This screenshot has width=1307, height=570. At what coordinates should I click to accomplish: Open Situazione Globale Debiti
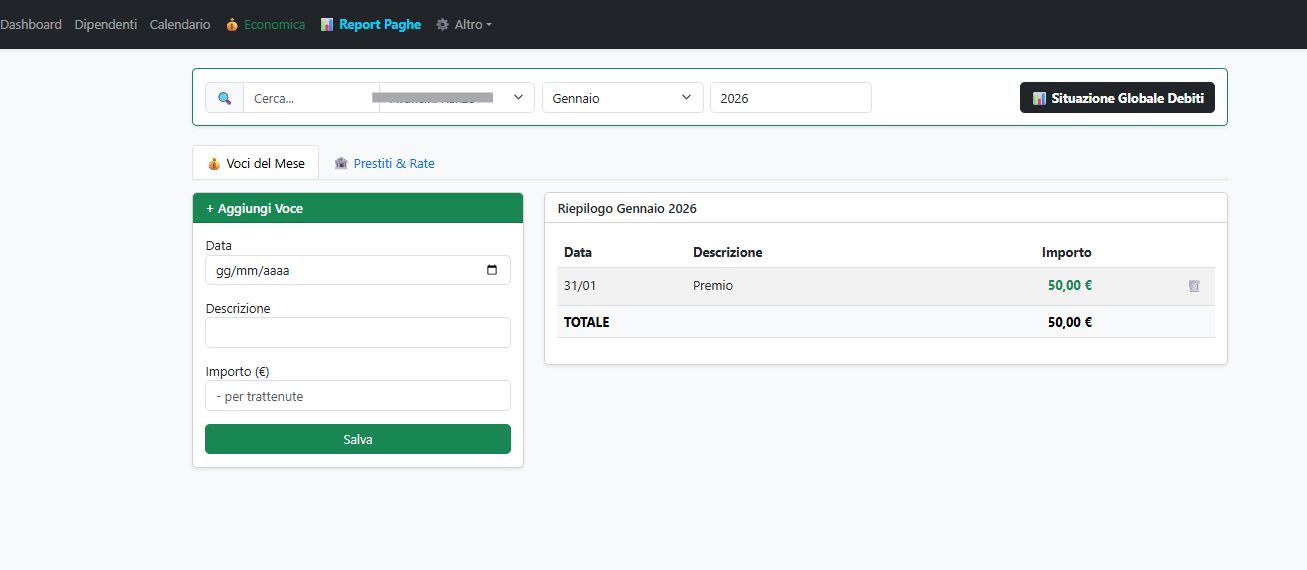1117,98
